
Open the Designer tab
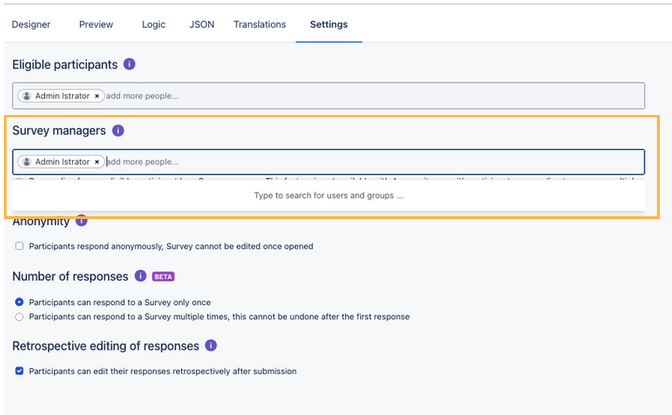pyautogui.click(x=32, y=24)
